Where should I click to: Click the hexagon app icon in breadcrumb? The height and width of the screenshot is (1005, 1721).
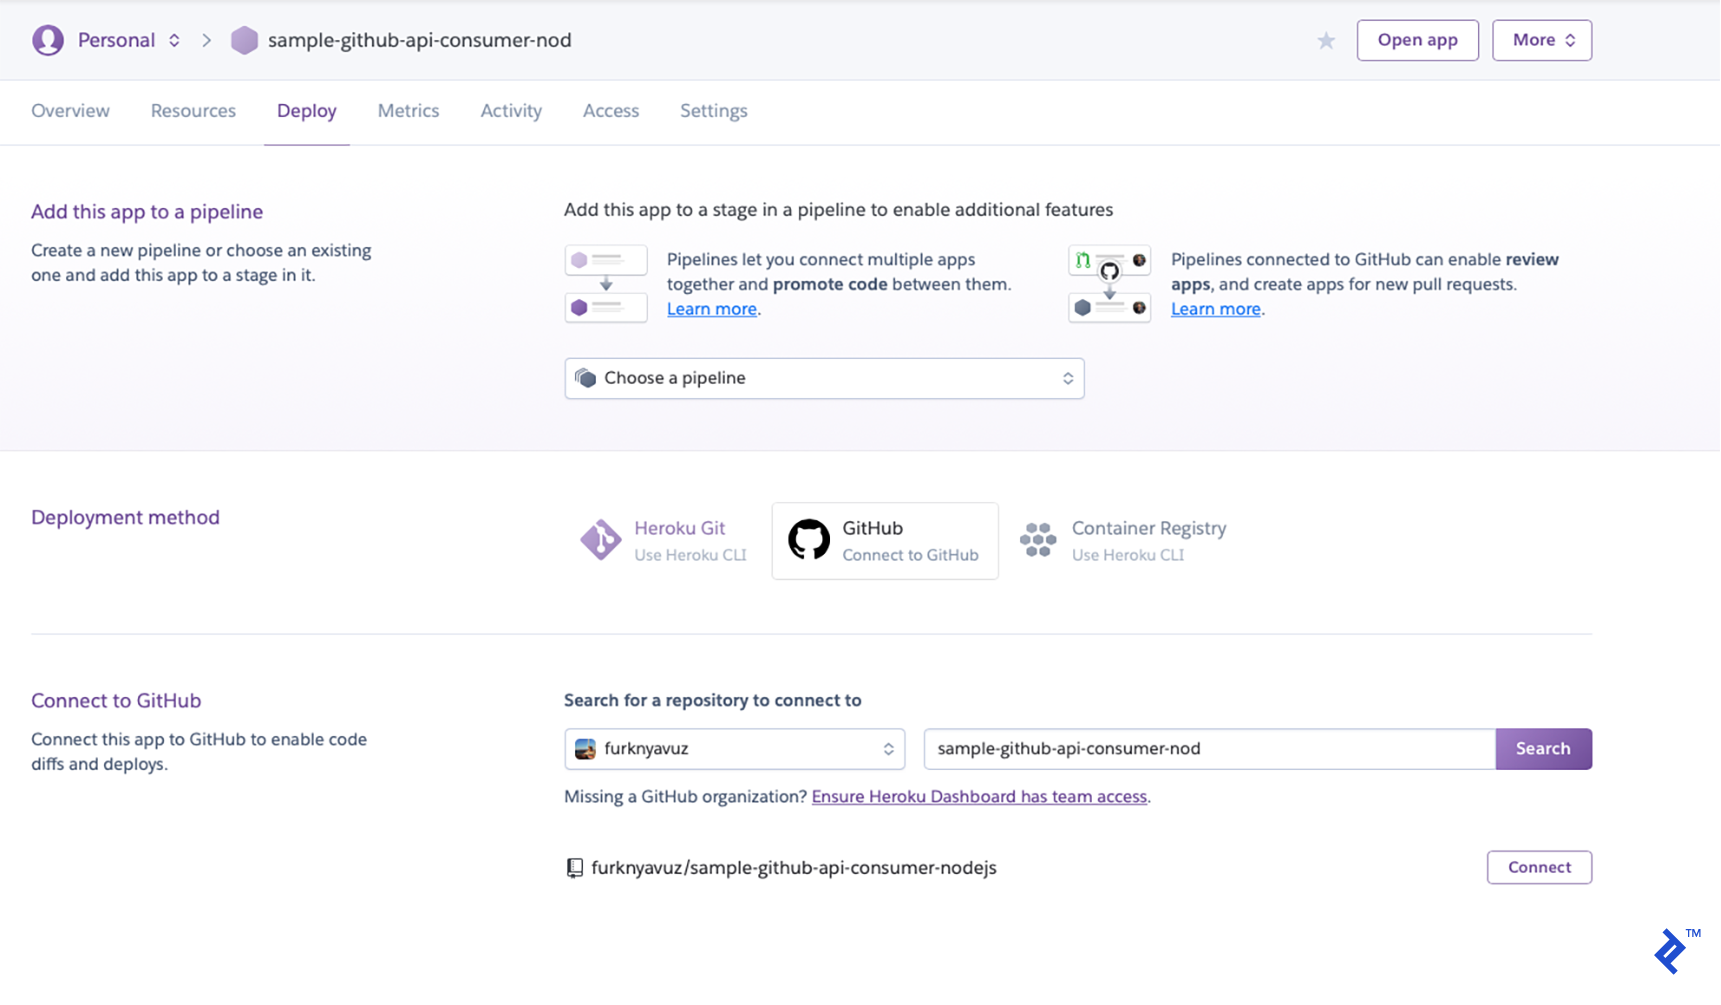coord(244,40)
